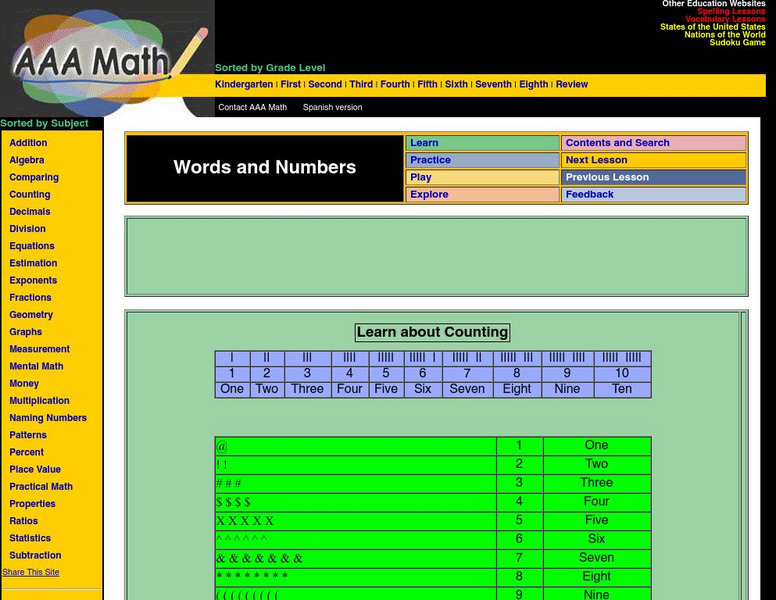Click 'Four' in the green table
This screenshot has height=600, width=776.
[x=597, y=502]
